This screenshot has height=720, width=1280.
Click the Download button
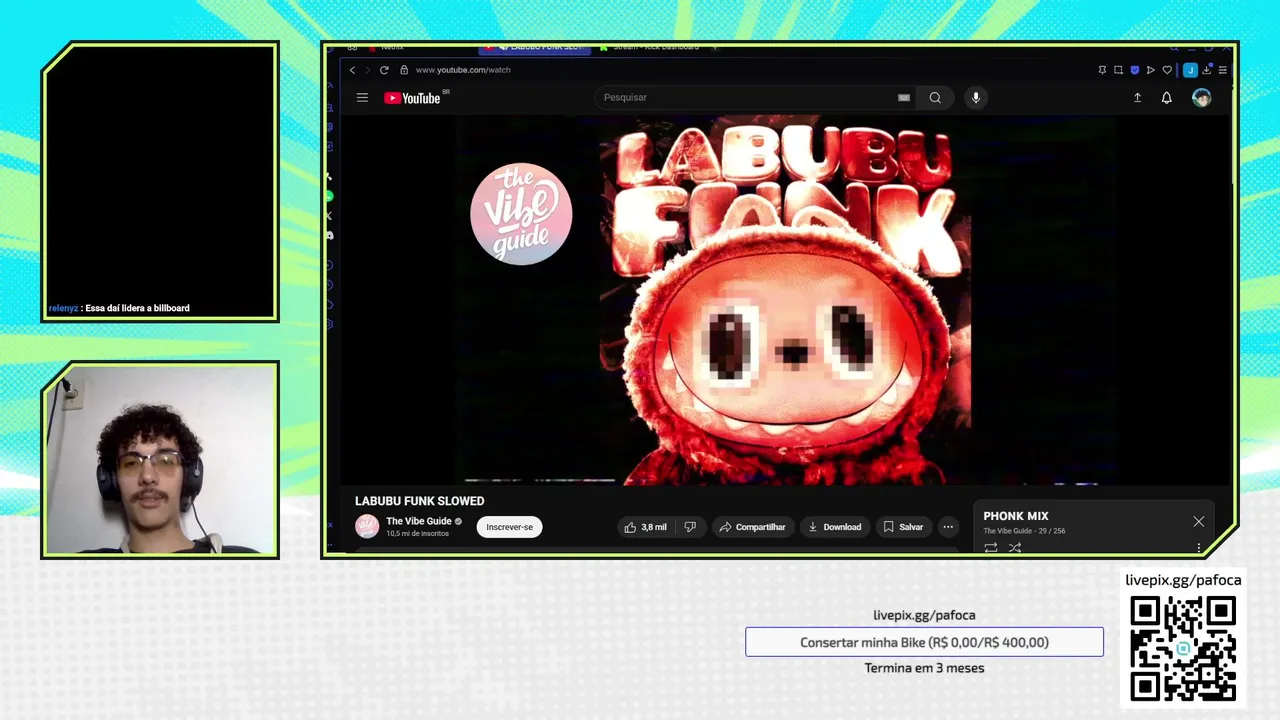pos(834,527)
